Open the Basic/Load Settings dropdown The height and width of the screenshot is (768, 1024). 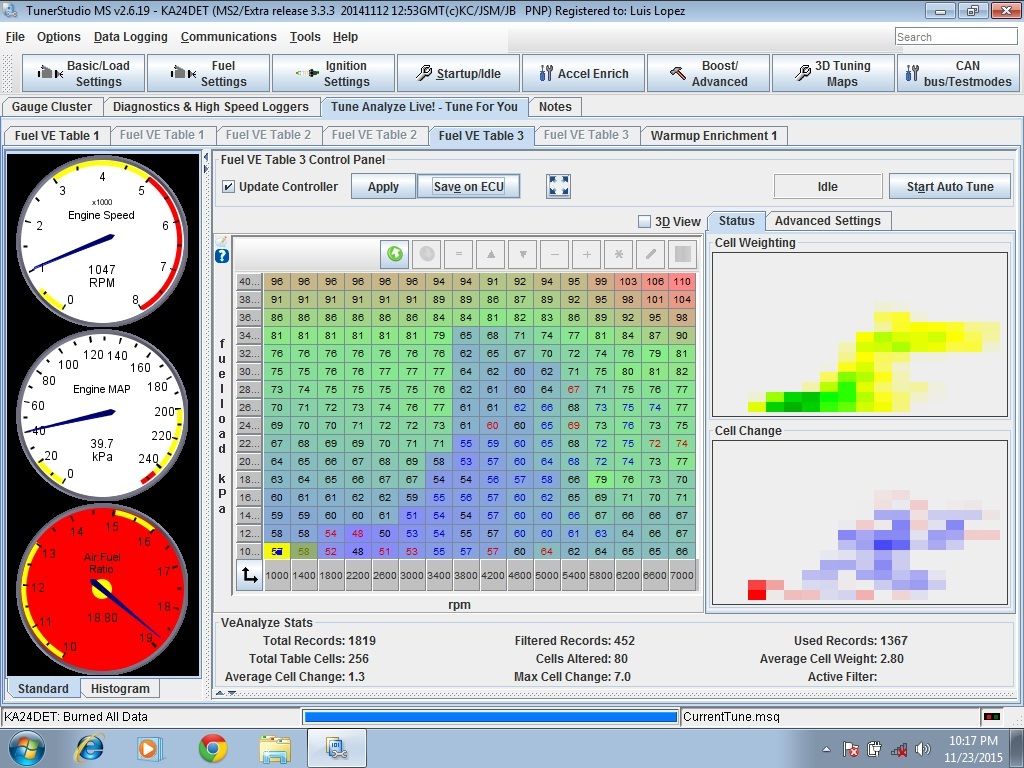pyautogui.click(x=83, y=73)
